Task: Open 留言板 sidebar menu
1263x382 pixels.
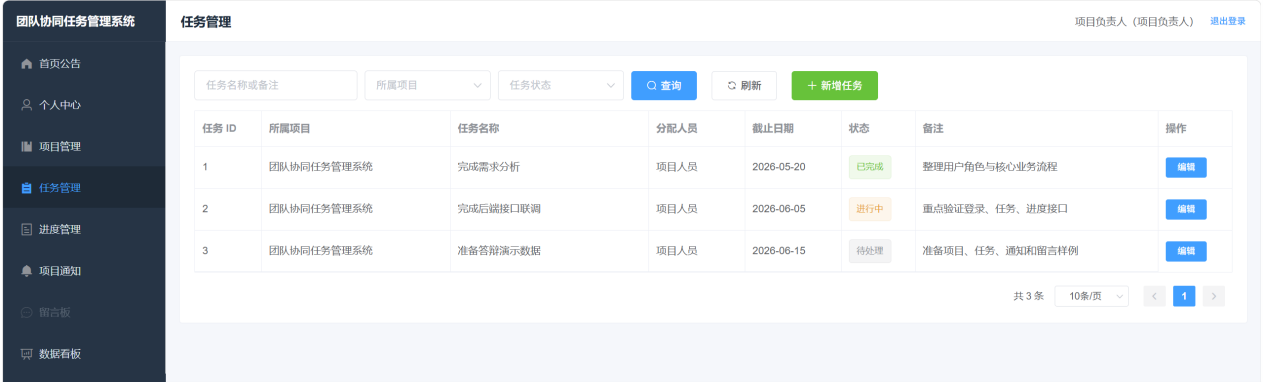Action: 83,313
